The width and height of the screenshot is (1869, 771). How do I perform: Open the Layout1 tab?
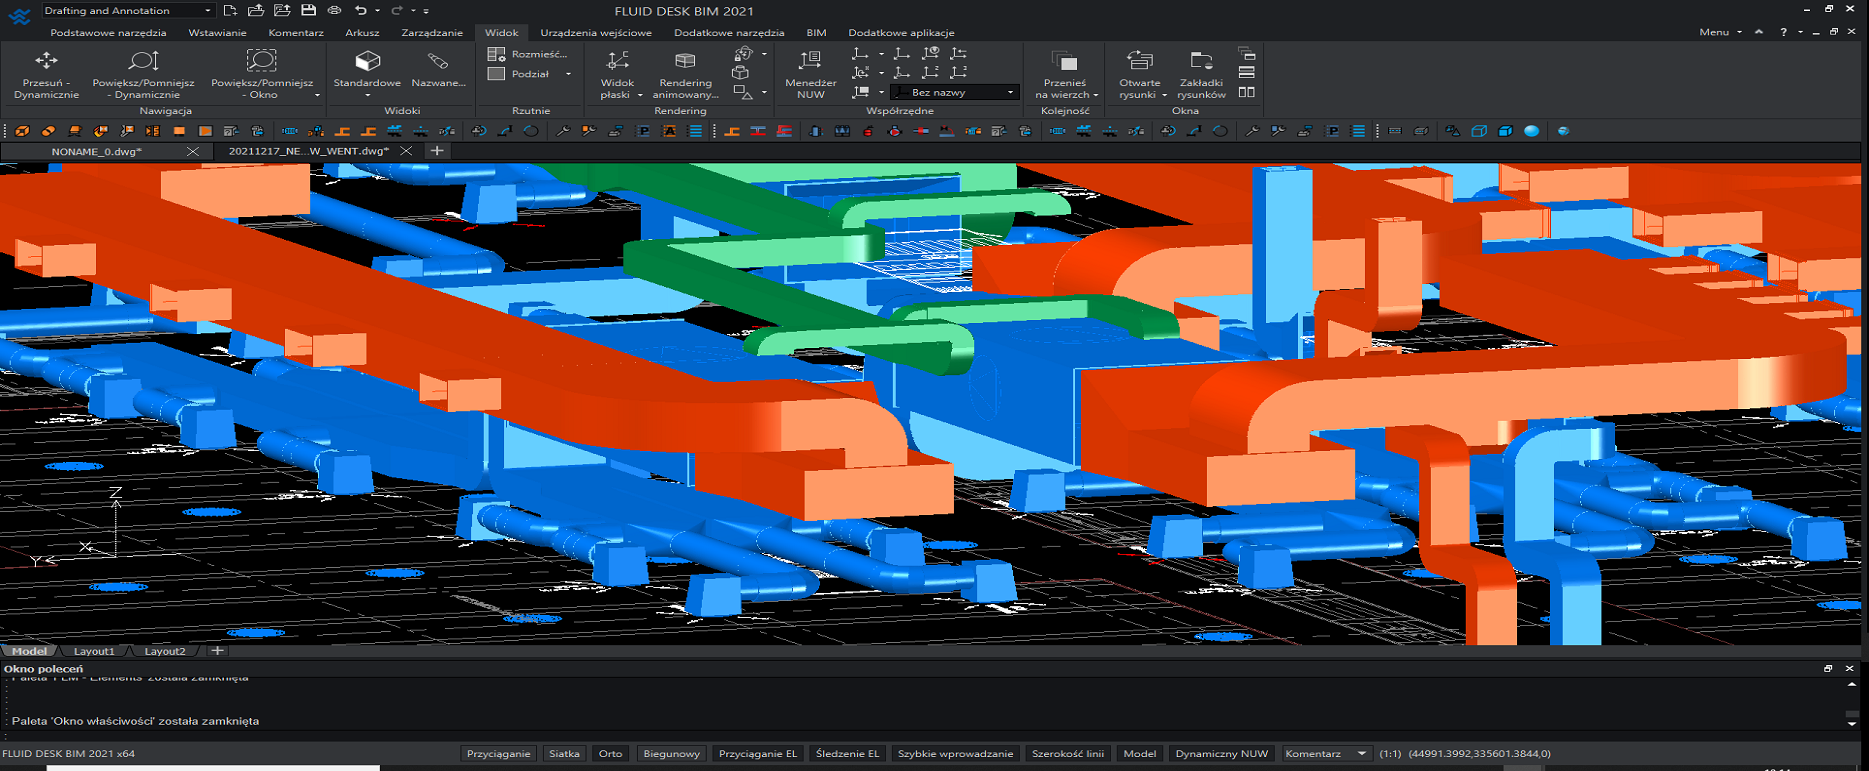94,651
